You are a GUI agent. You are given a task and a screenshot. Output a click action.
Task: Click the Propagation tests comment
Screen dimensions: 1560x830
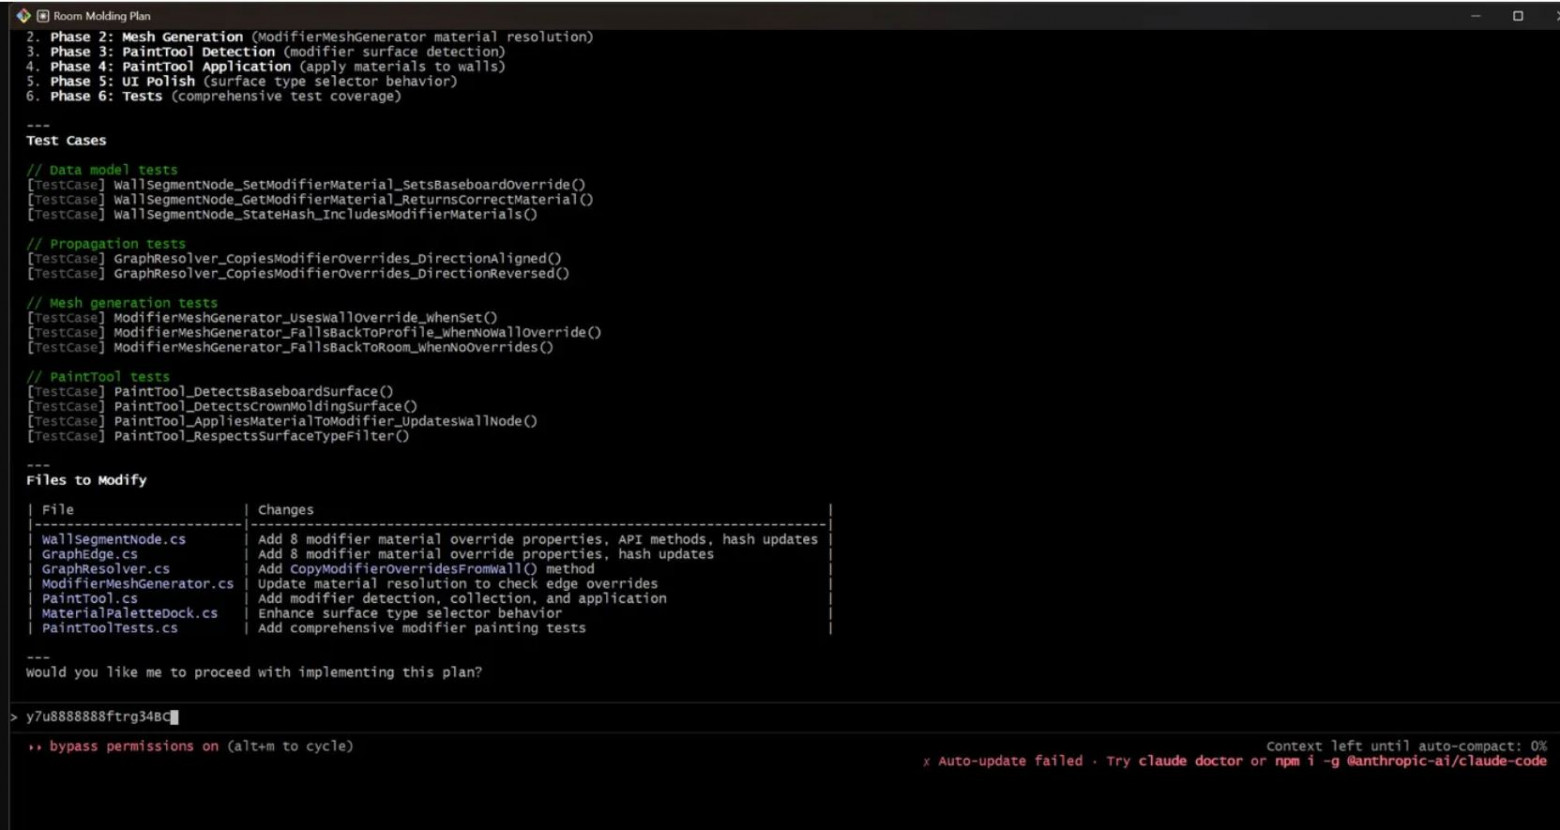pyautogui.click(x=106, y=244)
